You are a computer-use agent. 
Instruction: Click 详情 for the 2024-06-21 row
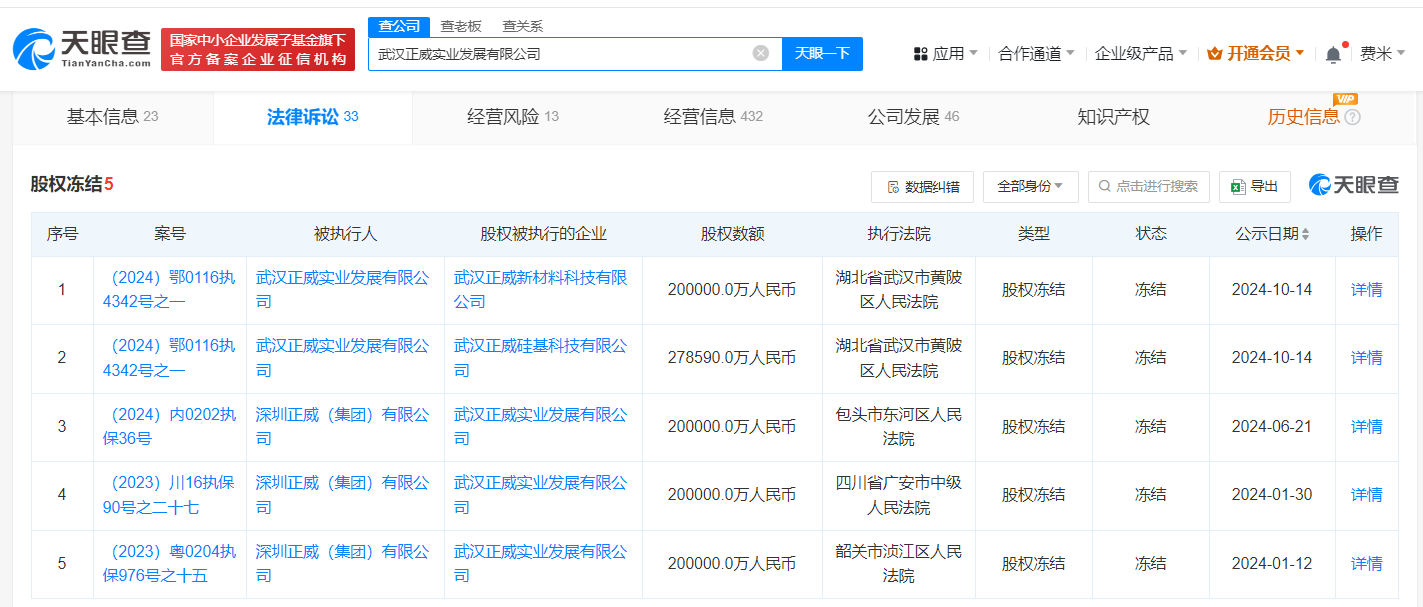tap(1366, 427)
